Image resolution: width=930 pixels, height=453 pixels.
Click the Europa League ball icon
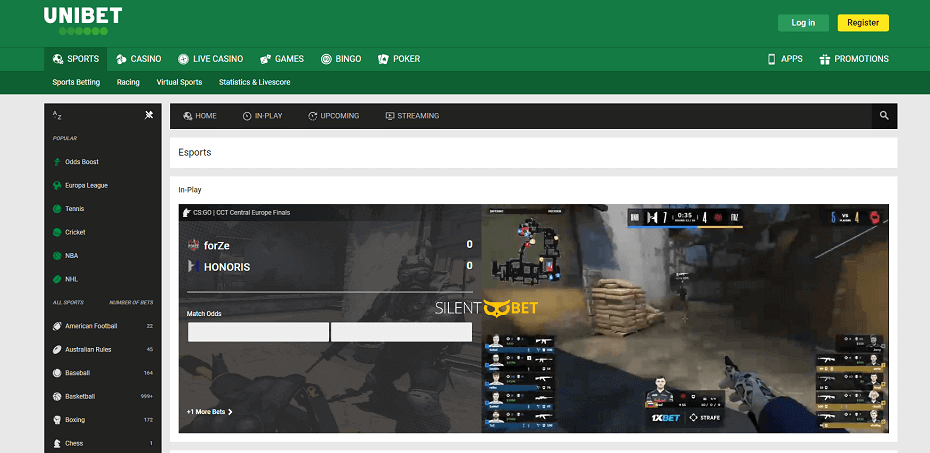click(x=57, y=186)
